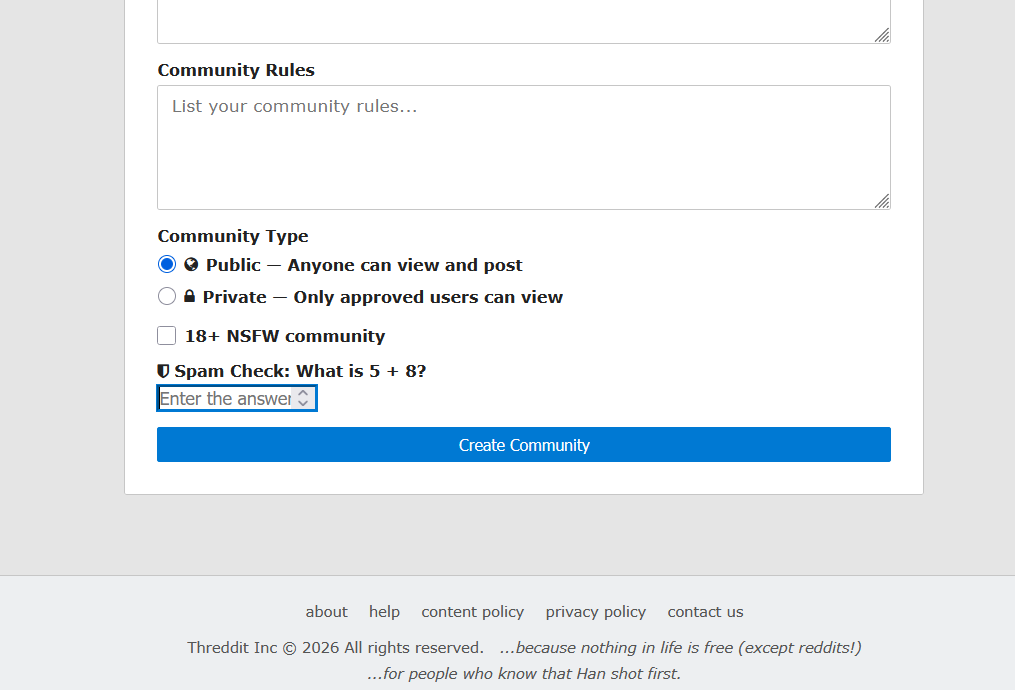The width and height of the screenshot is (1015, 690).
Task: Click the resize handle of the topmost textarea
Action: [881, 35]
